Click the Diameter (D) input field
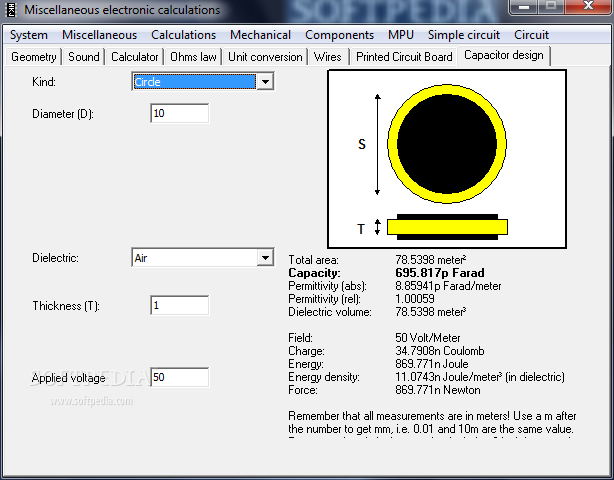The image size is (614, 480). click(x=179, y=114)
